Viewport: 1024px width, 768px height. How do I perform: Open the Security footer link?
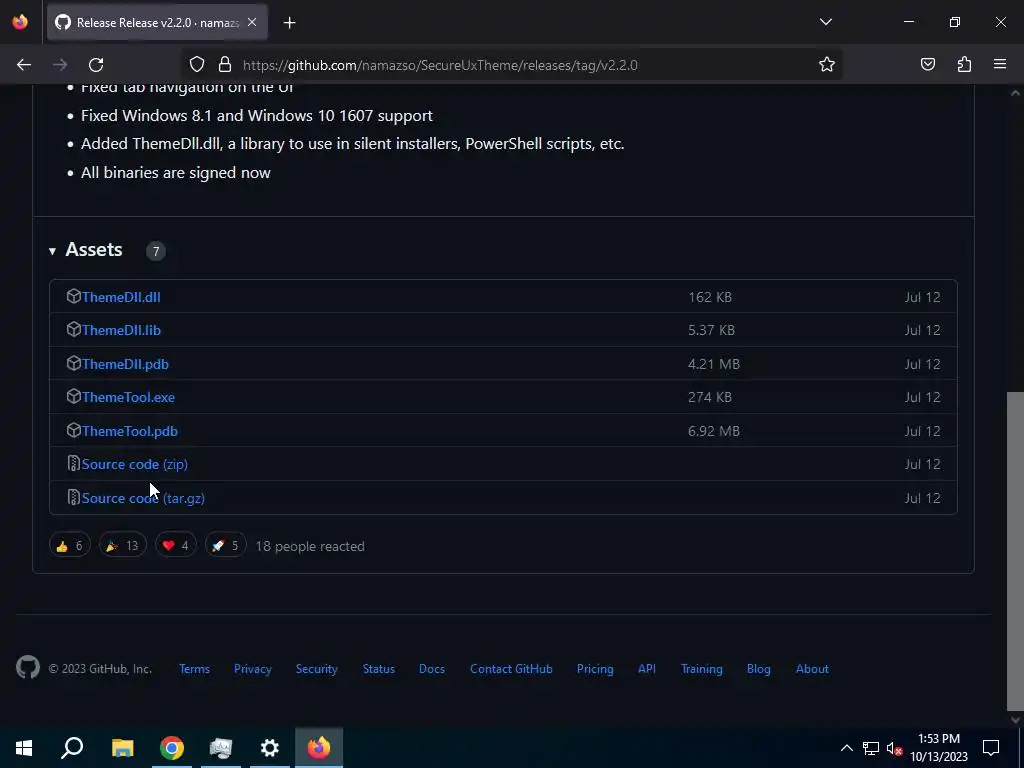tap(316, 669)
